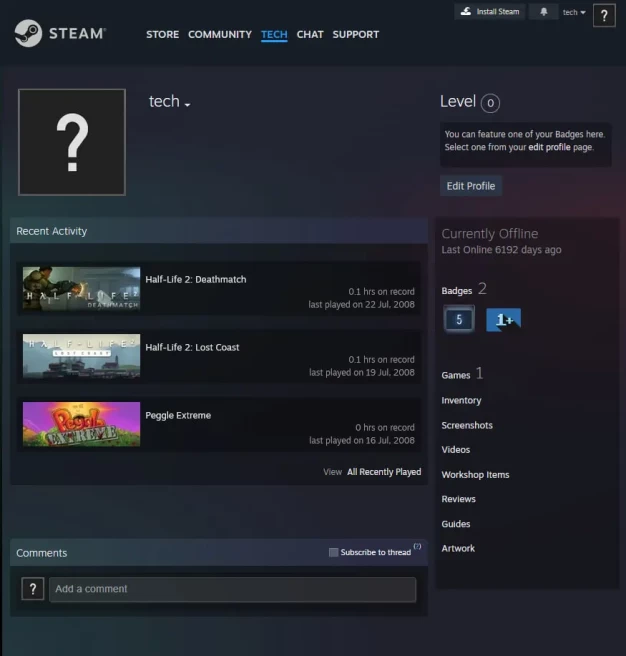Click the Recent Activity header
Image resolution: width=626 pixels, height=656 pixels.
click(219, 231)
